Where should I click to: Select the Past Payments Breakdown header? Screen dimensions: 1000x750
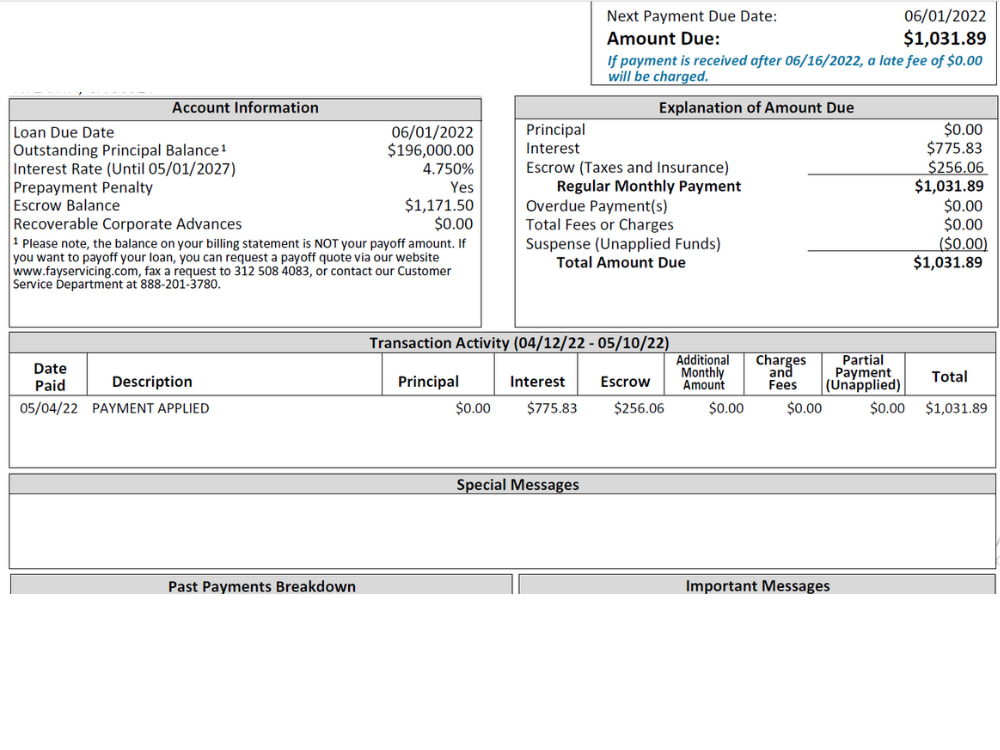click(x=261, y=586)
